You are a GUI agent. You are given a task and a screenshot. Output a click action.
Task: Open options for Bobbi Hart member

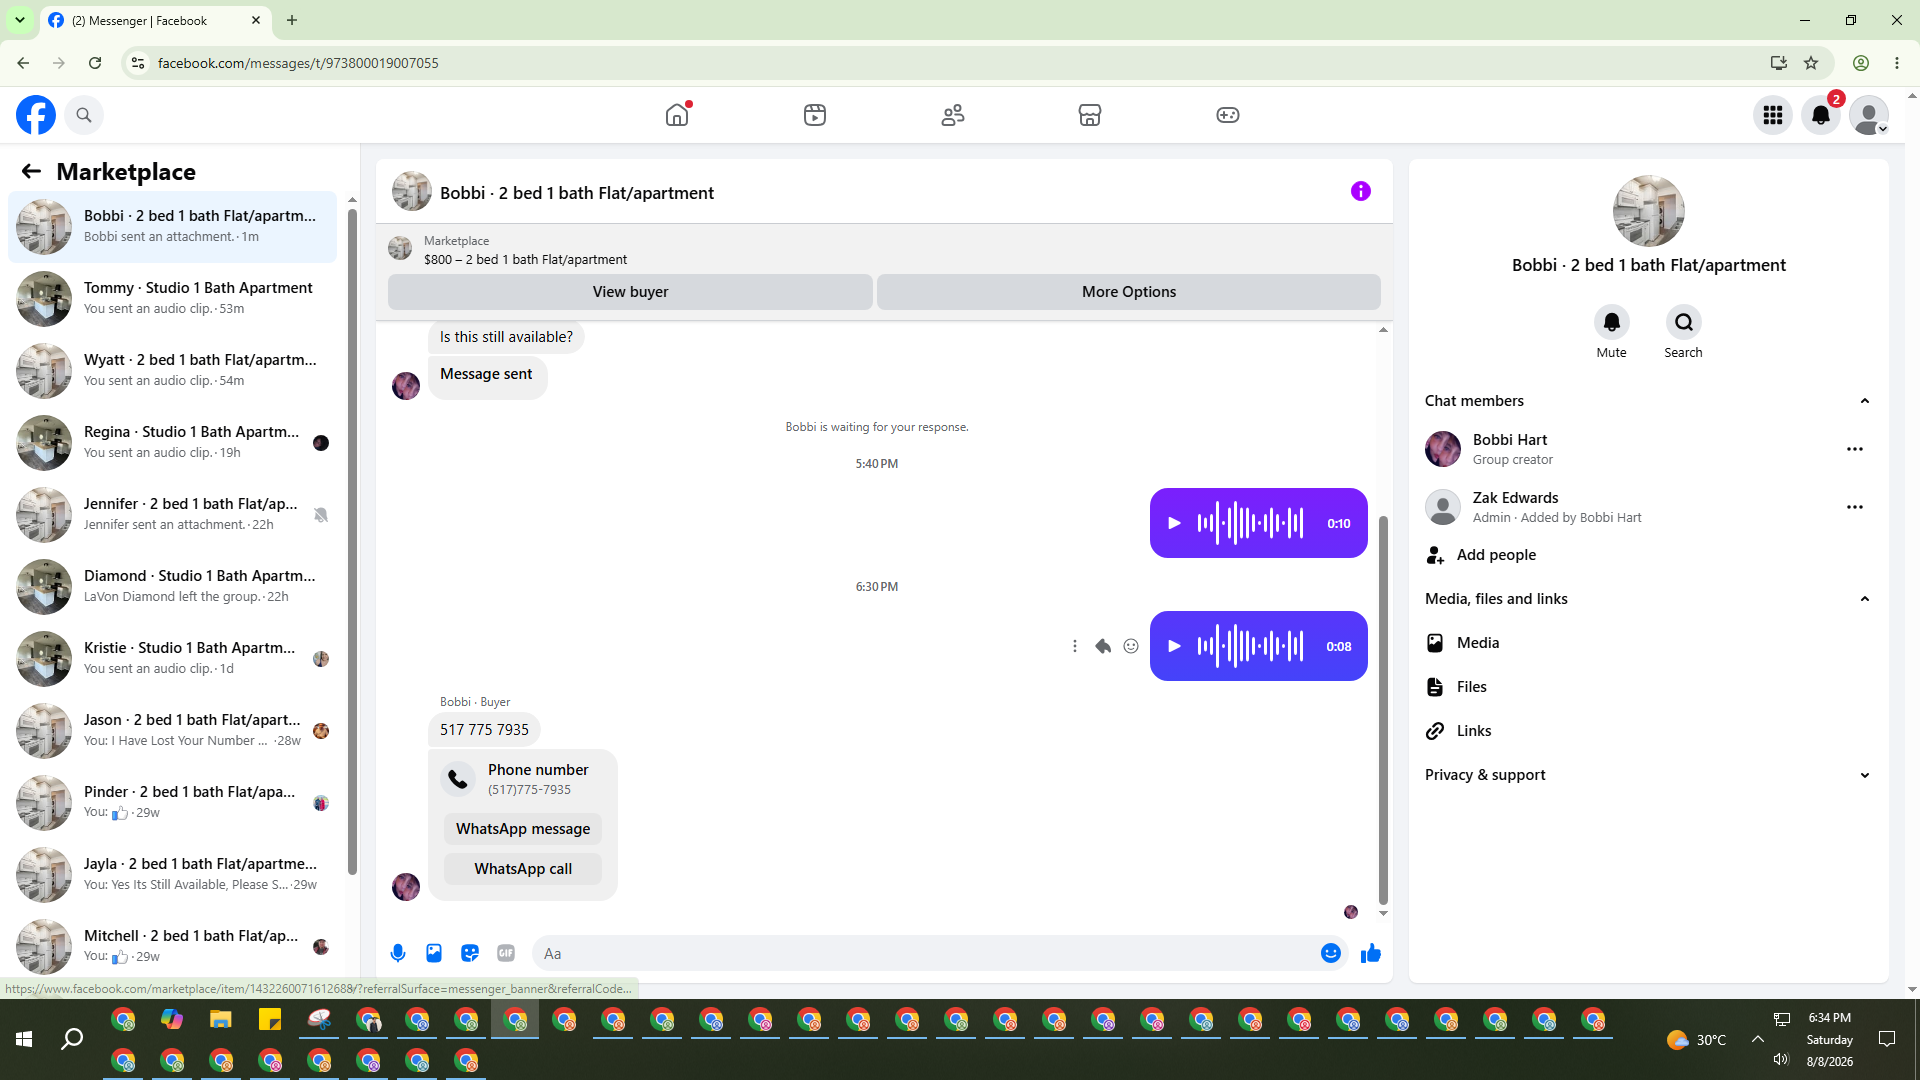pyautogui.click(x=1855, y=449)
